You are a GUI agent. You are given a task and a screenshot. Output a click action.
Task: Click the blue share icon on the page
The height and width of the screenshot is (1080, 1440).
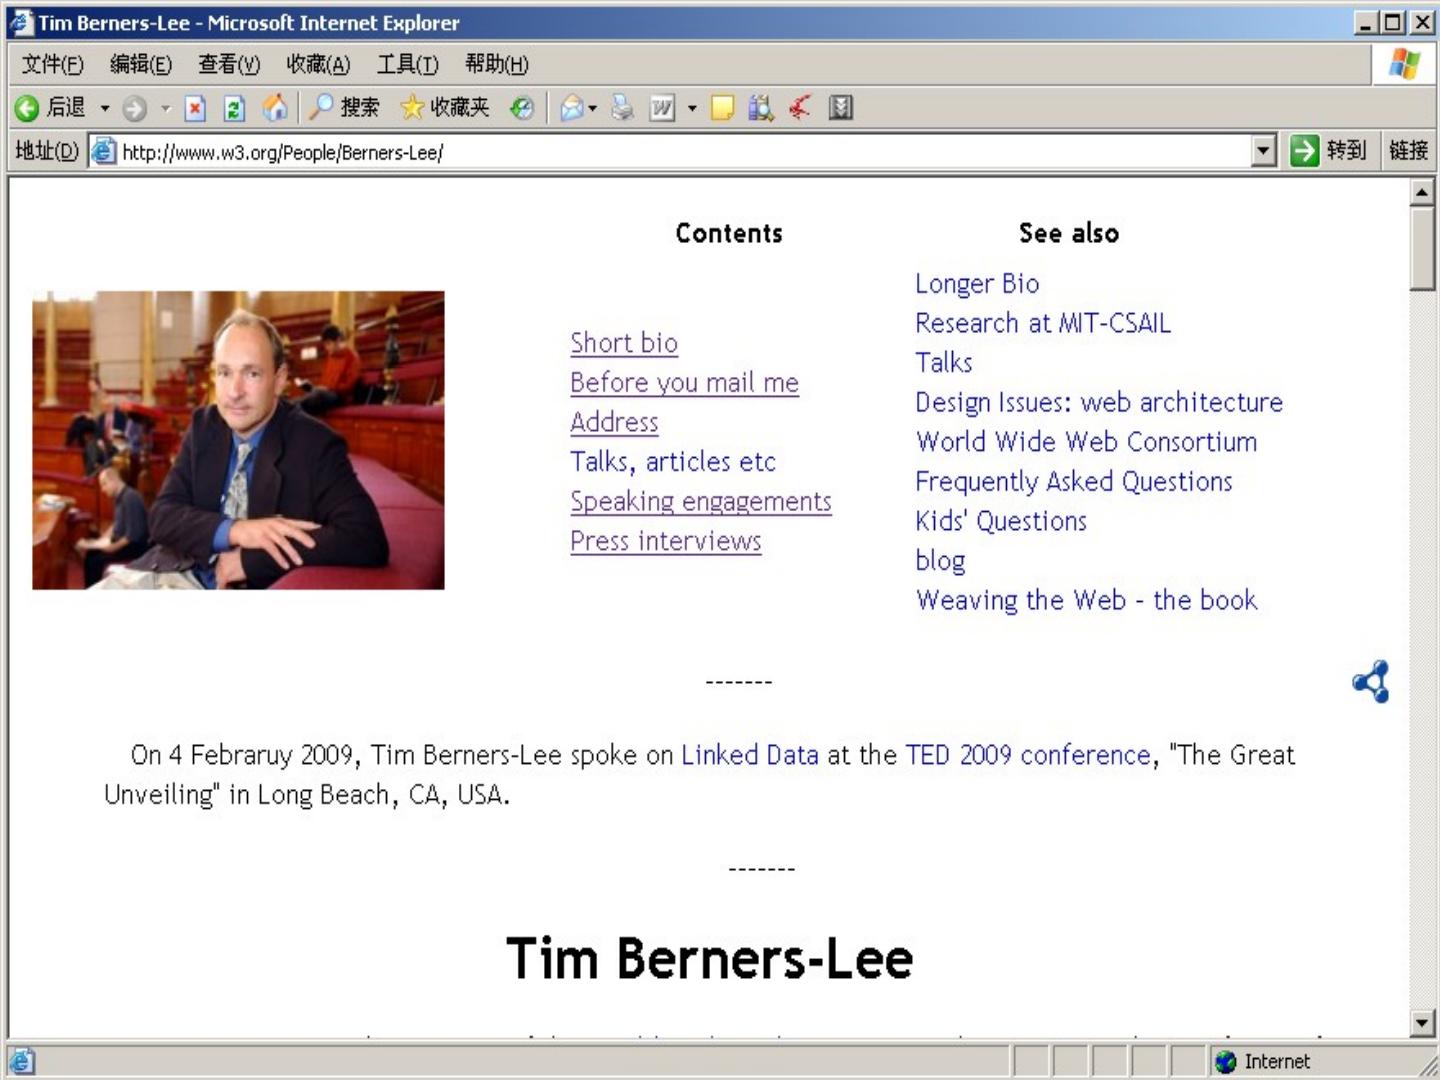click(1370, 682)
